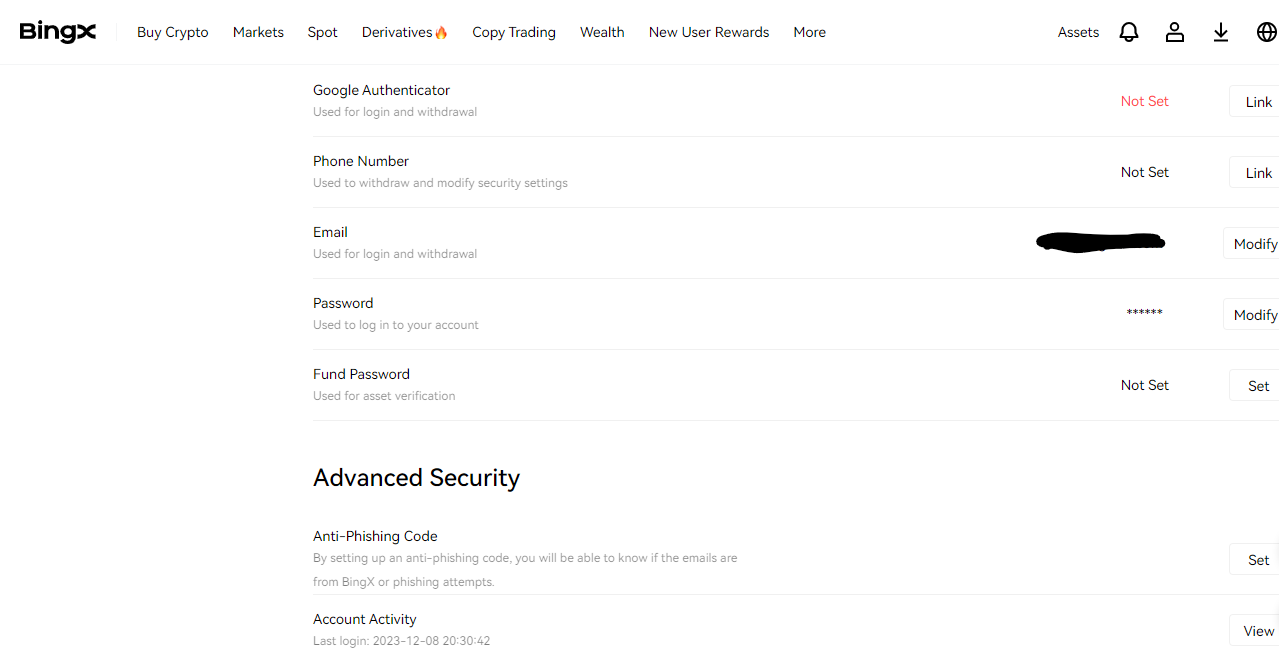Visit New User Rewards page
The height and width of the screenshot is (650, 1279).
coord(709,32)
